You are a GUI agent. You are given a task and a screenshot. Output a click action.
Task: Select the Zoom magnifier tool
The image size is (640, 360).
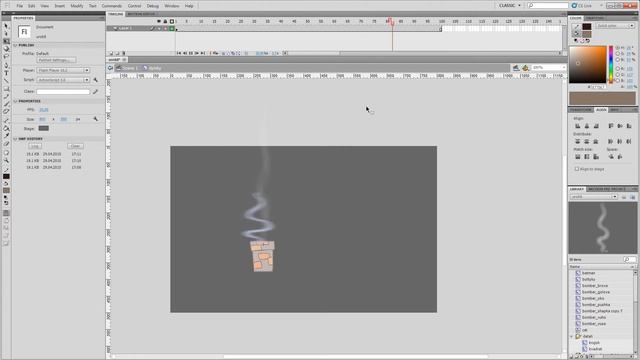(x=6, y=160)
